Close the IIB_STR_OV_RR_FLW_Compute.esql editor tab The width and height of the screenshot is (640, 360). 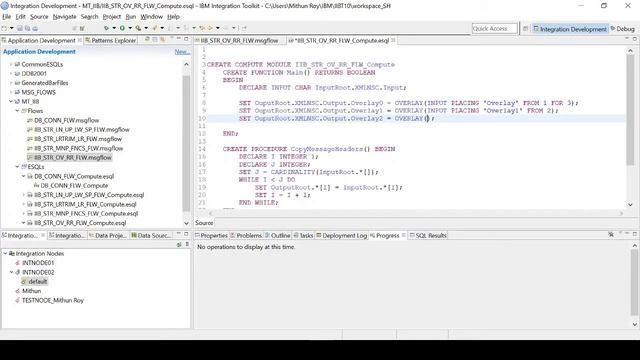point(393,40)
